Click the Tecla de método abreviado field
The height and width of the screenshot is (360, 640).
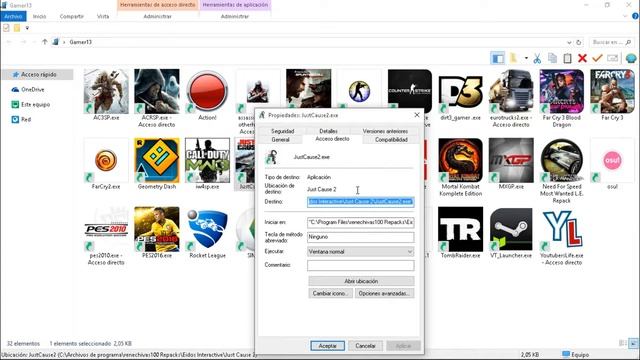coord(361,237)
